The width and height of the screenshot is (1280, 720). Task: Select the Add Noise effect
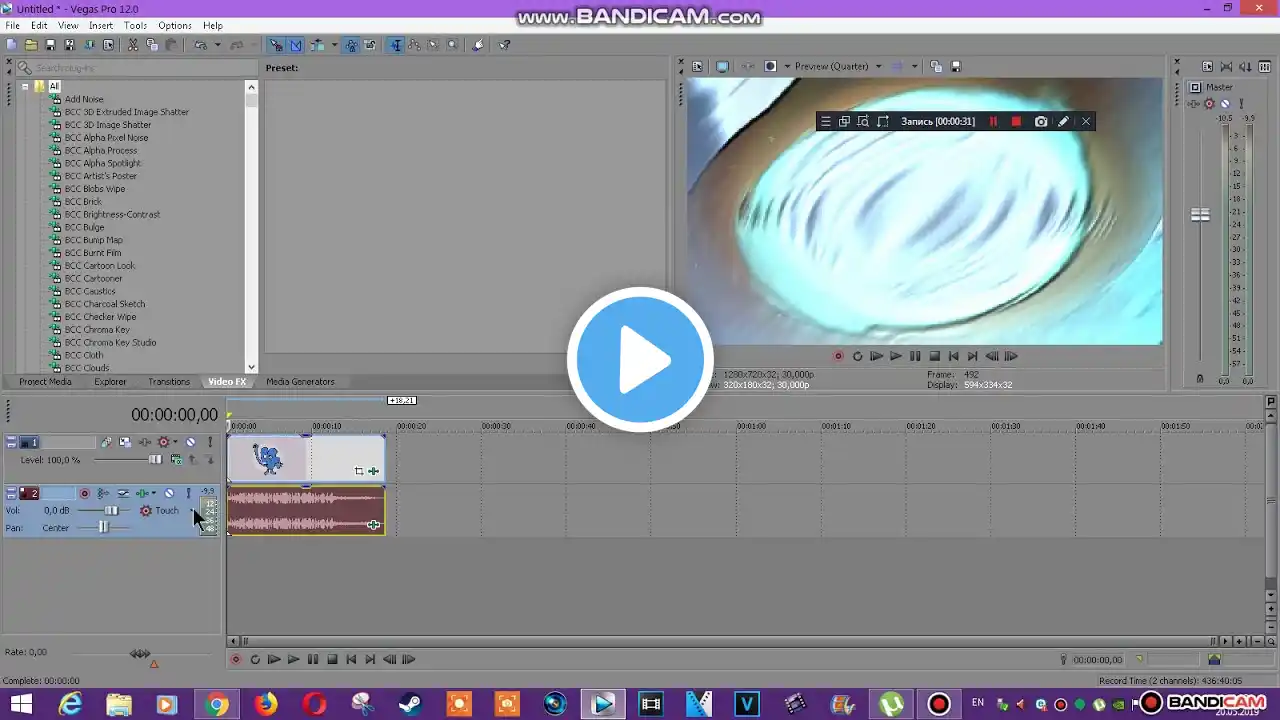point(84,99)
